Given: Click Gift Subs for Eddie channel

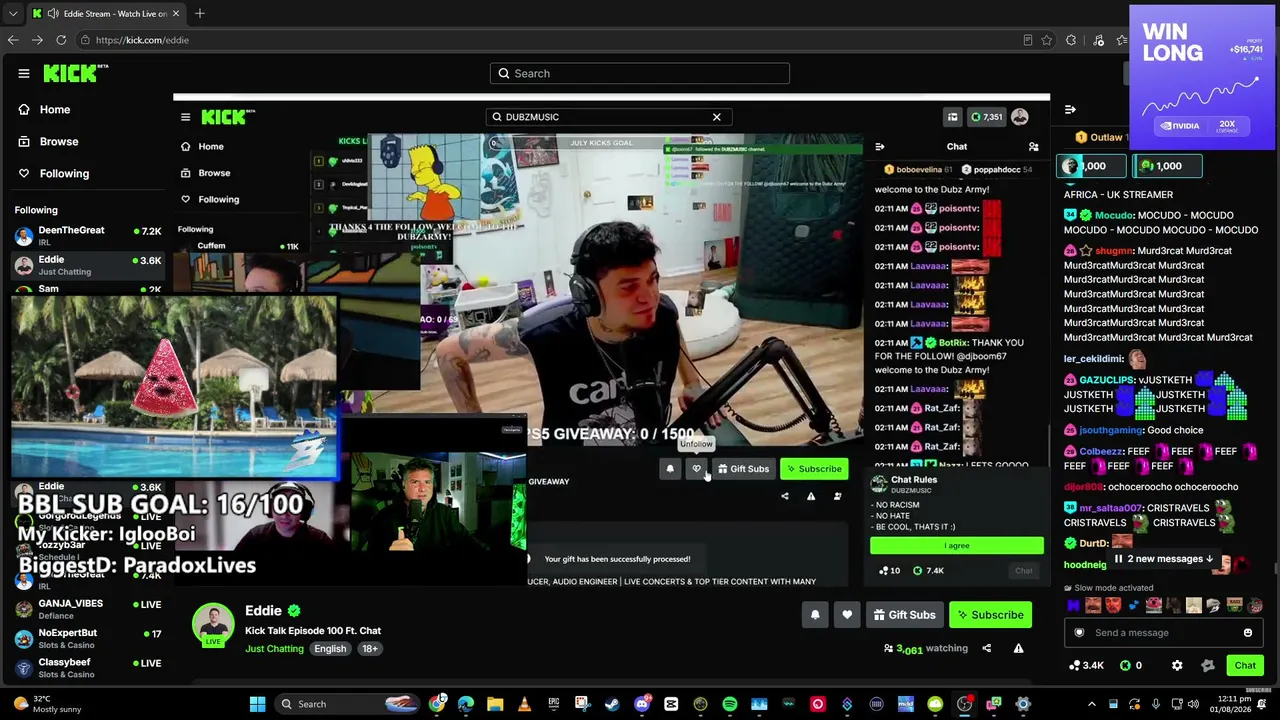Looking at the screenshot, I should (904, 615).
